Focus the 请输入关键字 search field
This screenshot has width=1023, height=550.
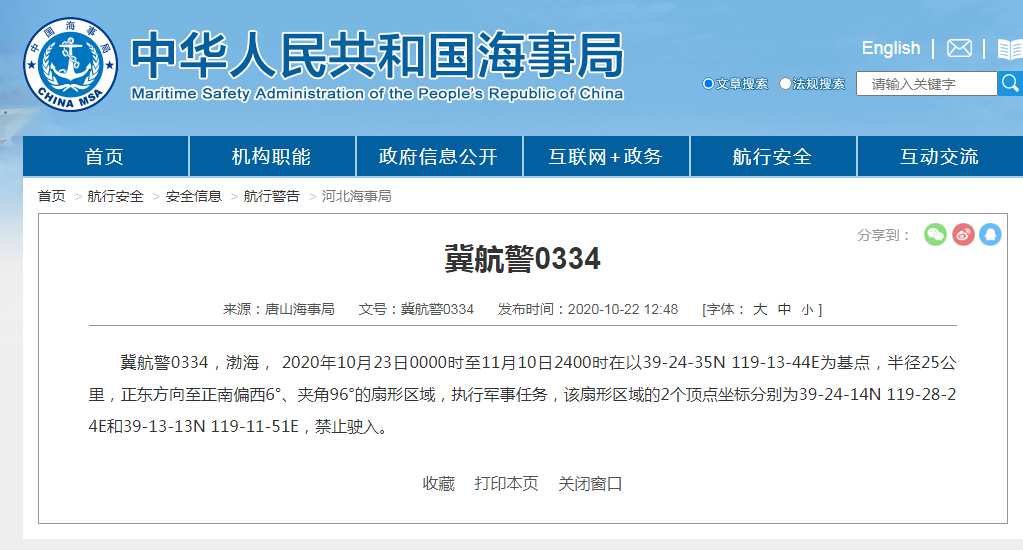[x=926, y=84]
